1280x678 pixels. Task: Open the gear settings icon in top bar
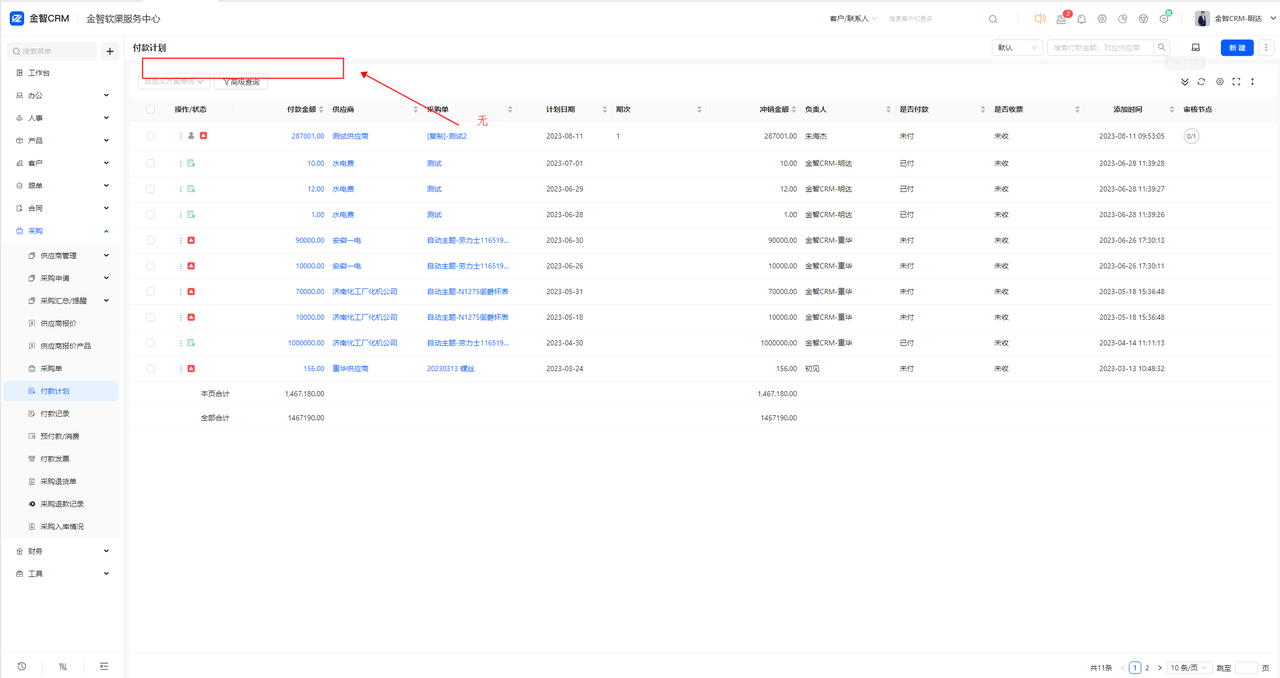(1102, 19)
